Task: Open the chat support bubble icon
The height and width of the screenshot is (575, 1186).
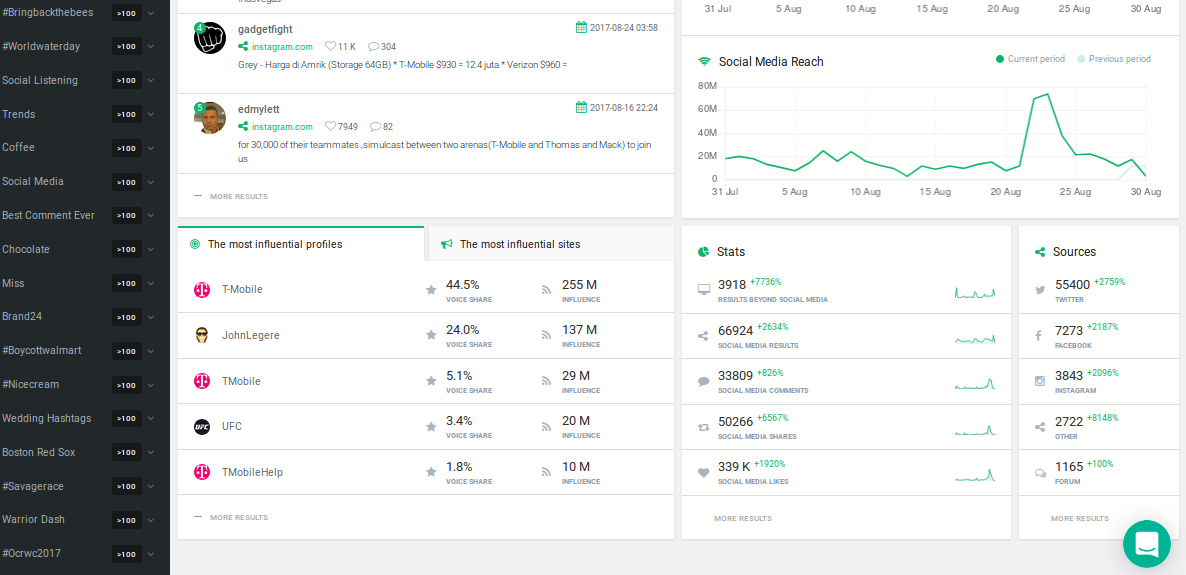Action: [1147, 543]
